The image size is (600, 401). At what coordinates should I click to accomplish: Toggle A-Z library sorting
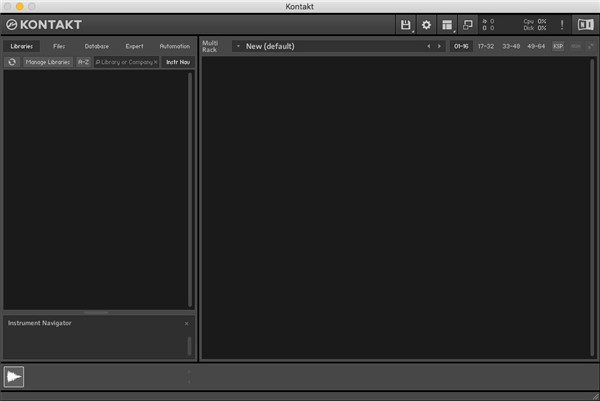coord(83,62)
